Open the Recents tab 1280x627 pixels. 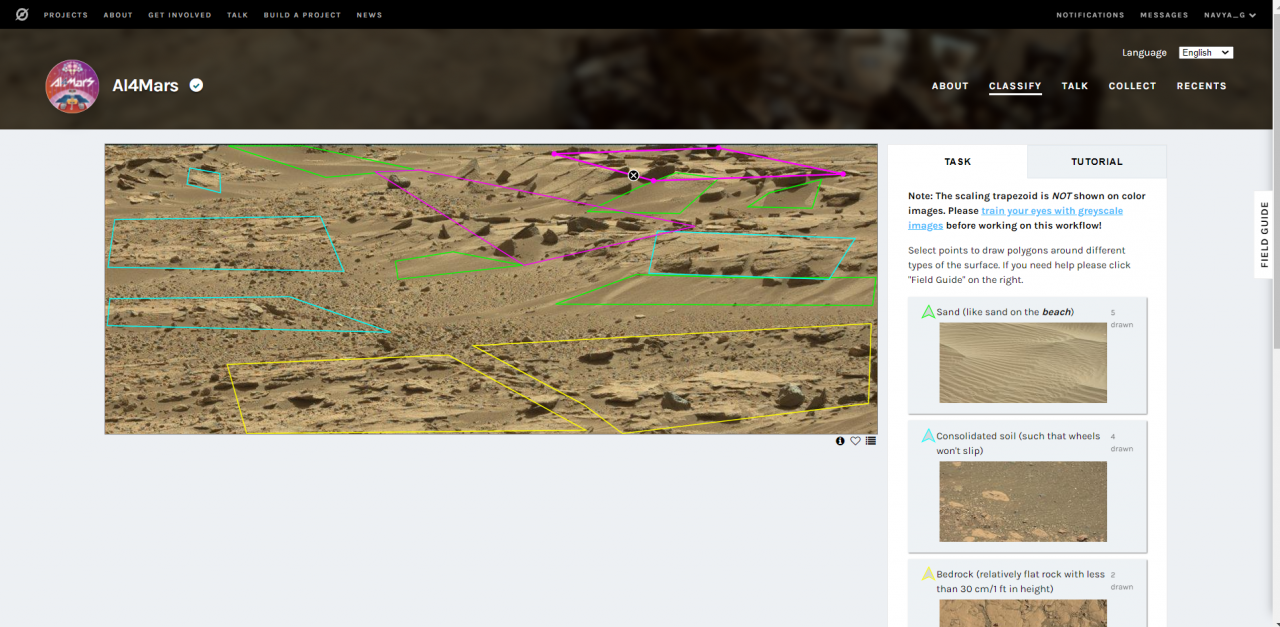click(x=1201, y=86)
